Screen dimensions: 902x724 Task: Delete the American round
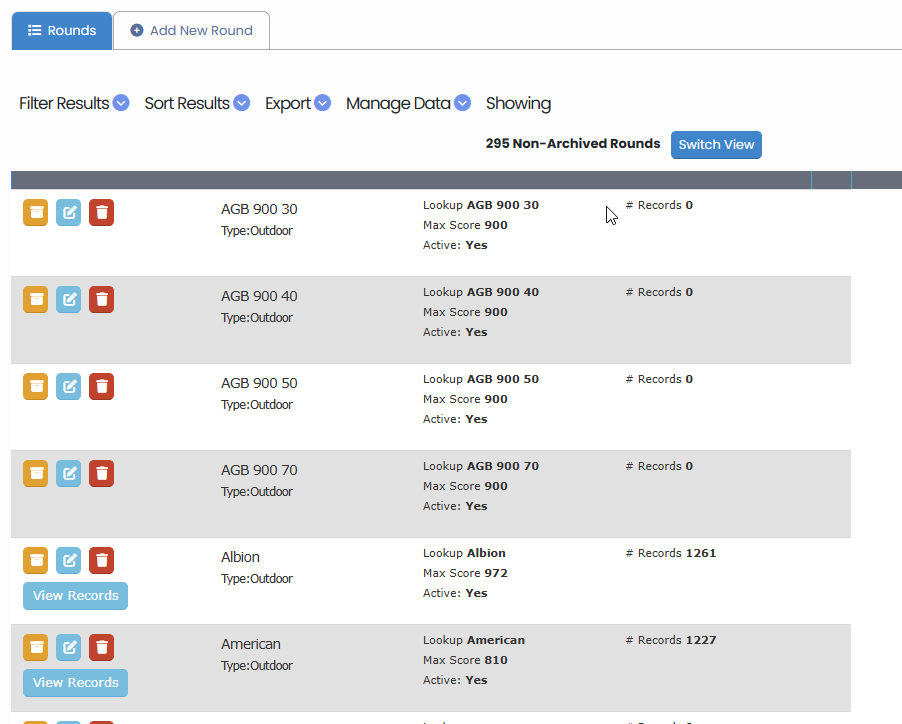click(x=102, y=648)
